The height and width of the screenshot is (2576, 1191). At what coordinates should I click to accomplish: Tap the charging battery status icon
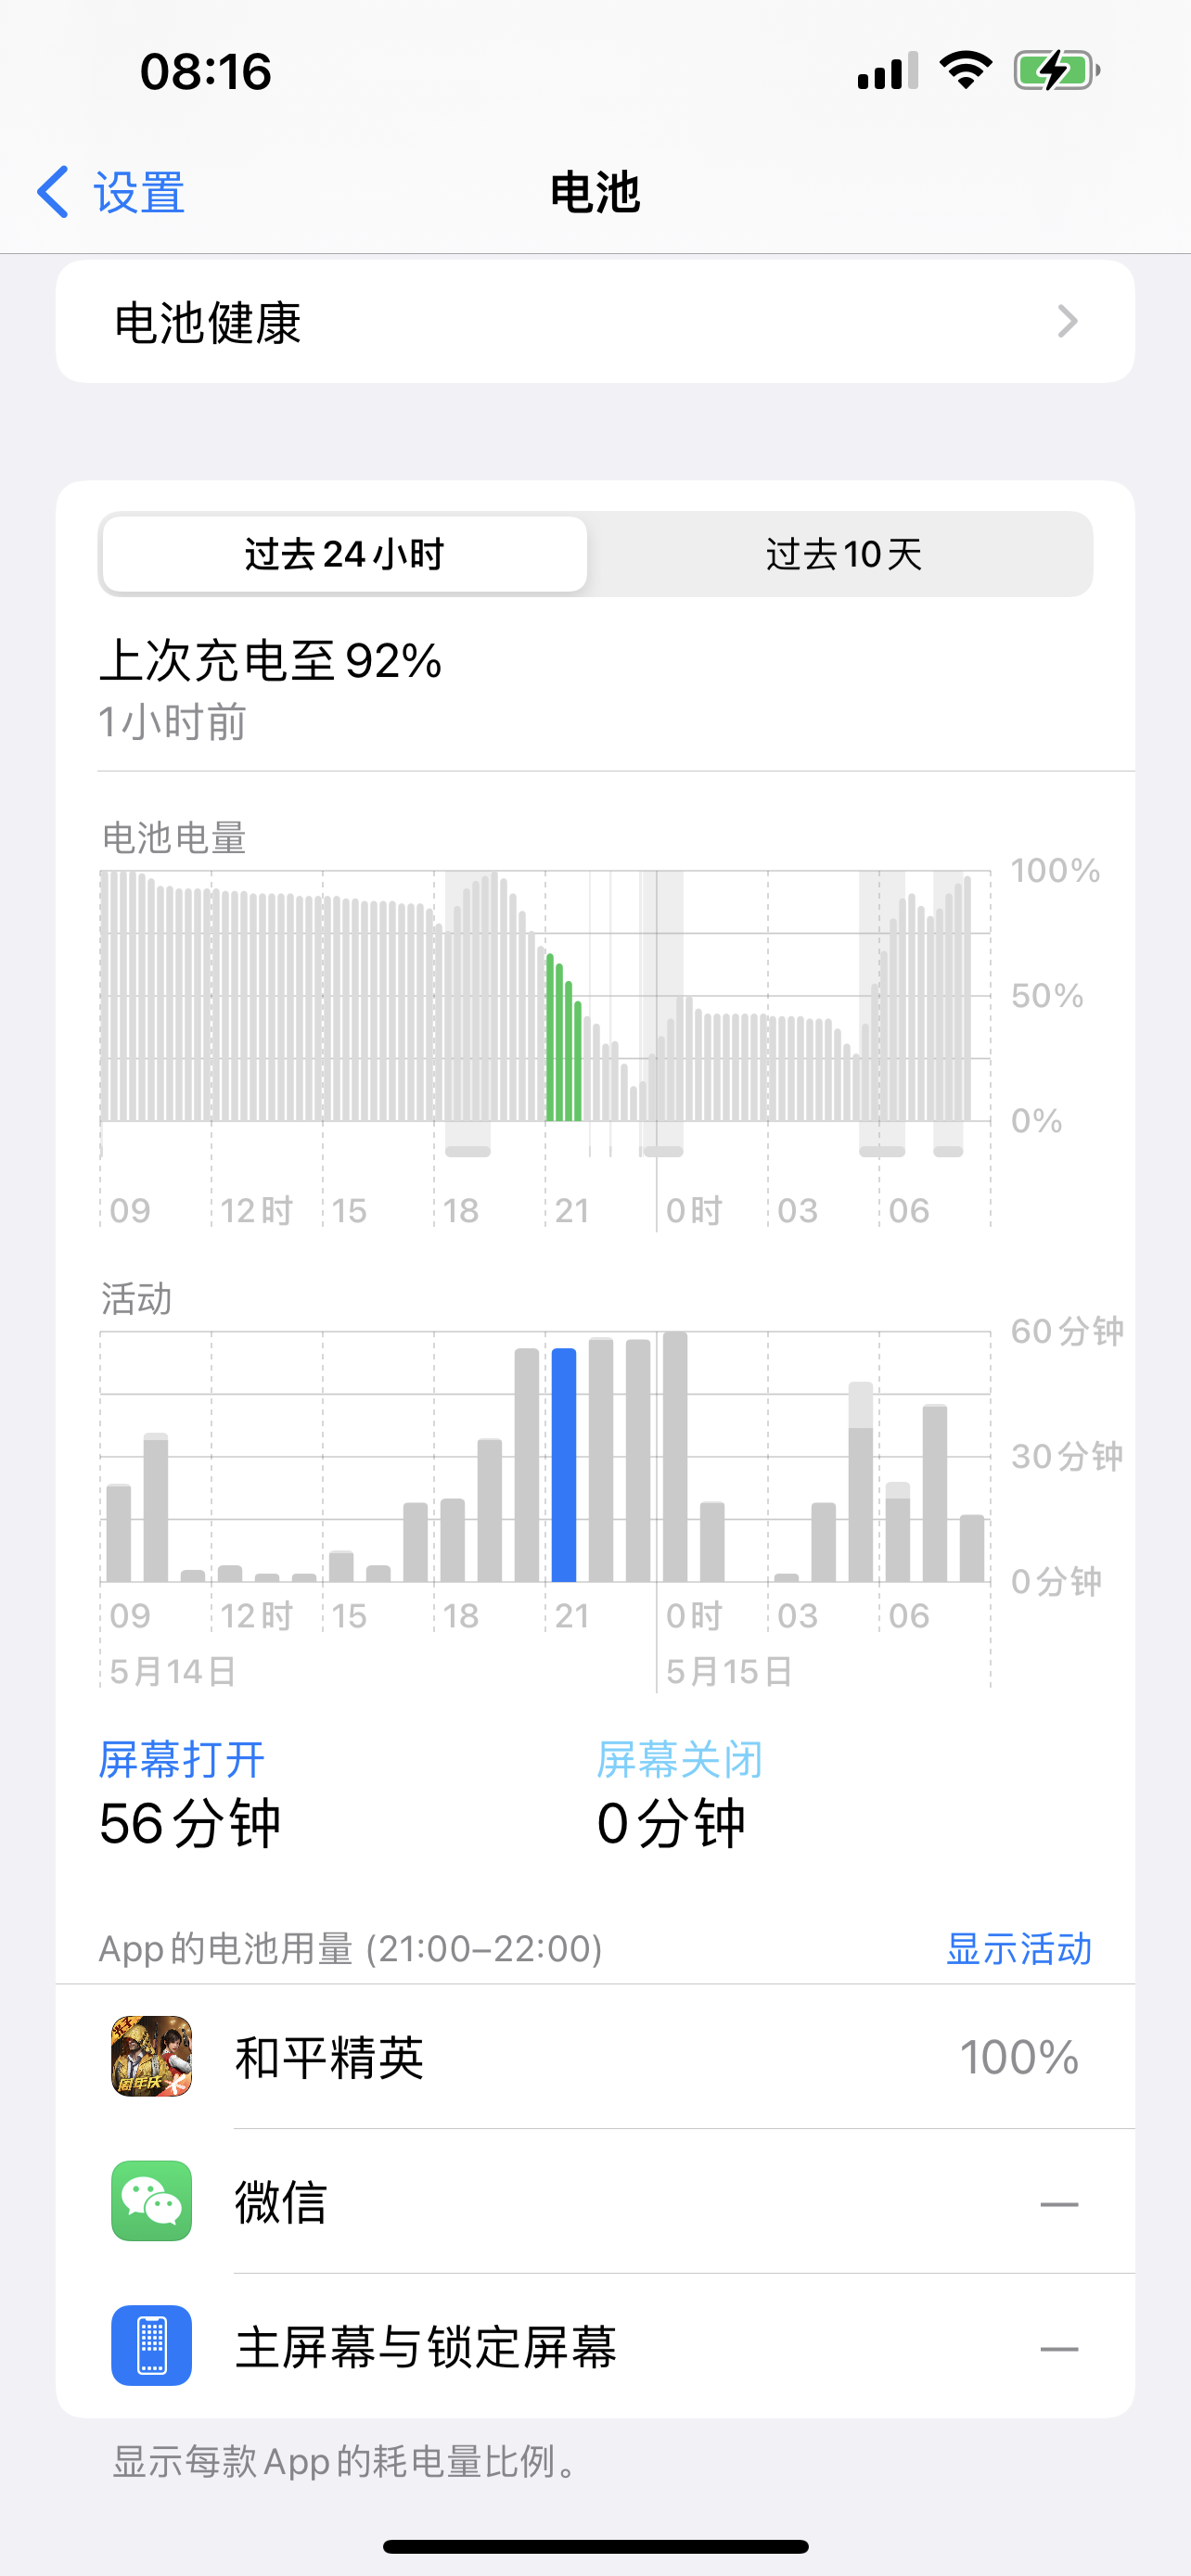tap(1056, 71)
